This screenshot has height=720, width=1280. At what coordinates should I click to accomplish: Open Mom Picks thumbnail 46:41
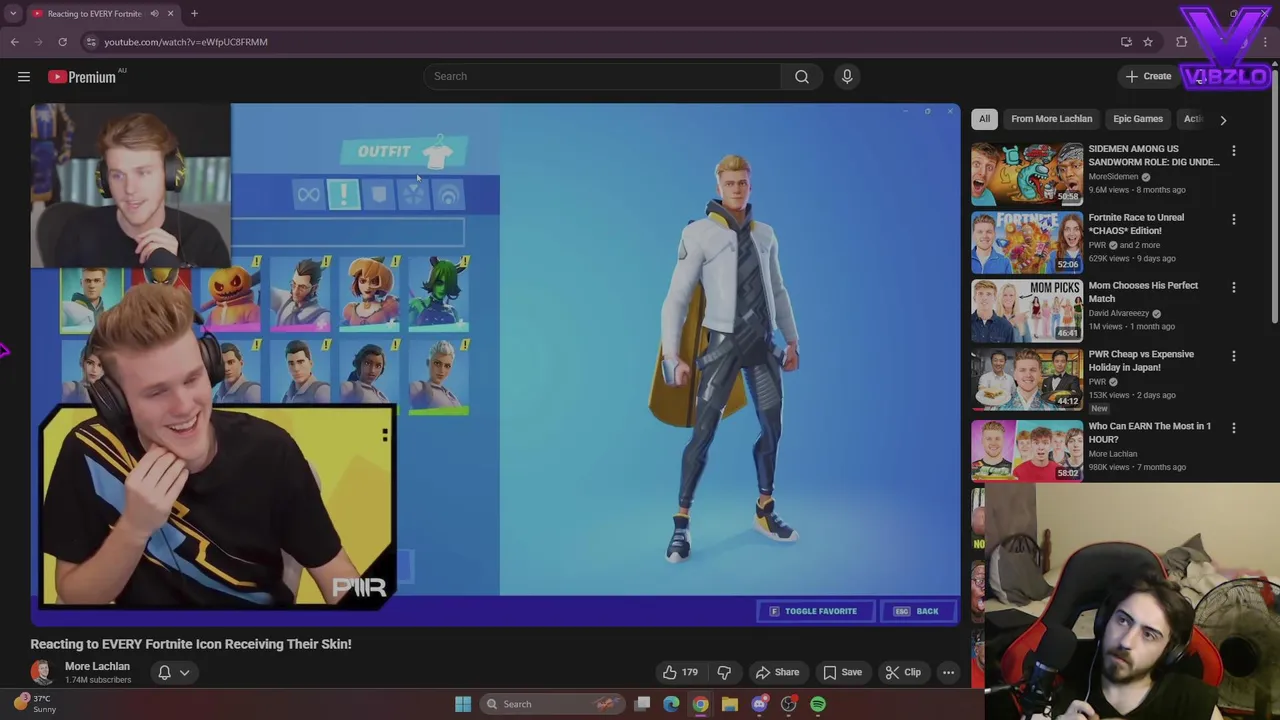[x=1027, y=310]
